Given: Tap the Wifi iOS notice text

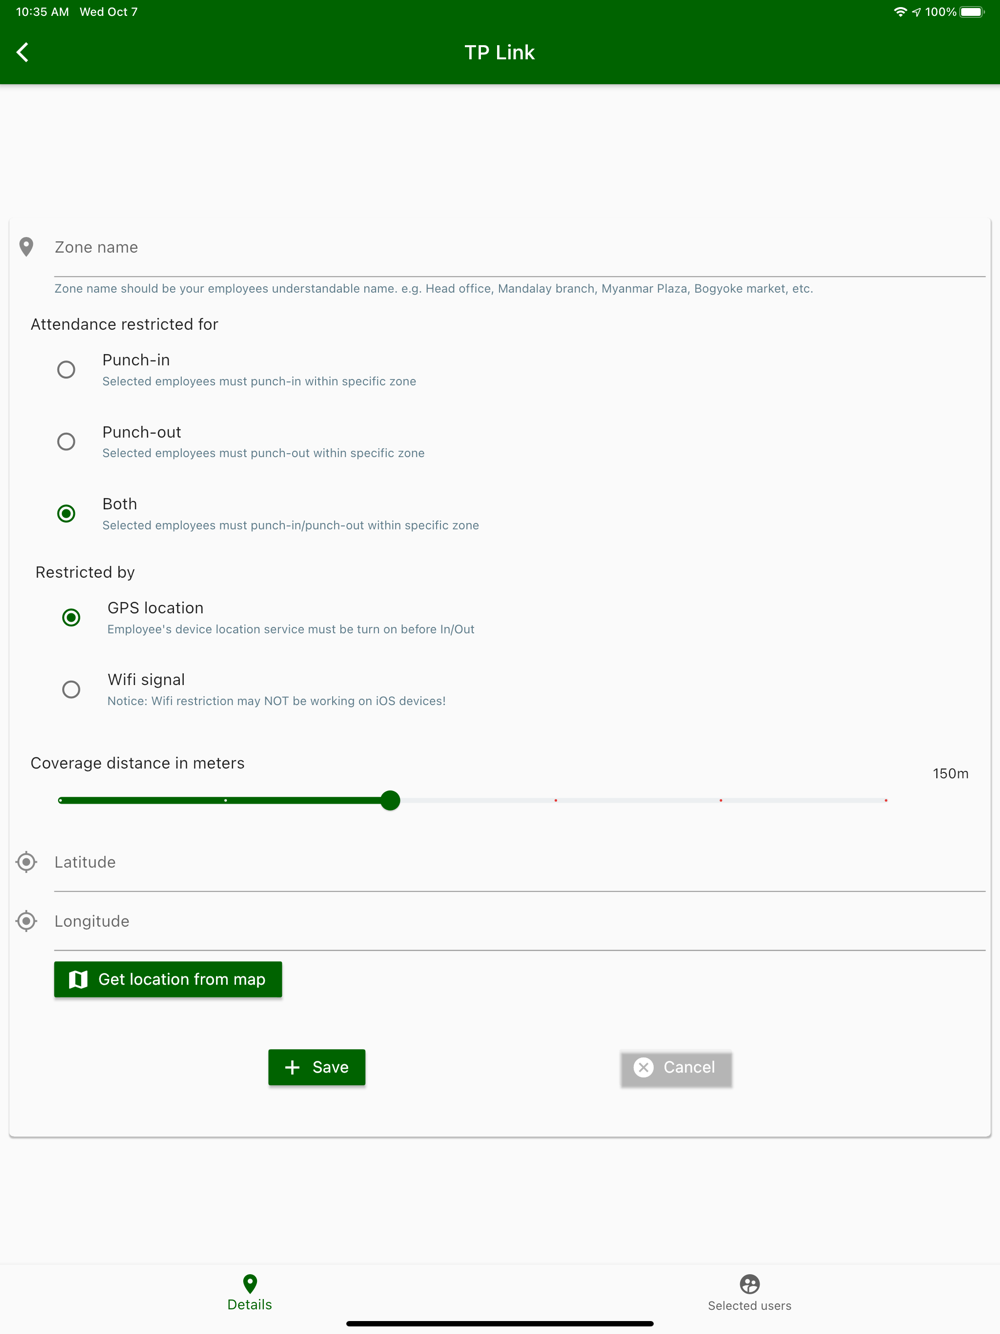Looking at the screenshot, I should pyautogui.click(x=276, y=701).
